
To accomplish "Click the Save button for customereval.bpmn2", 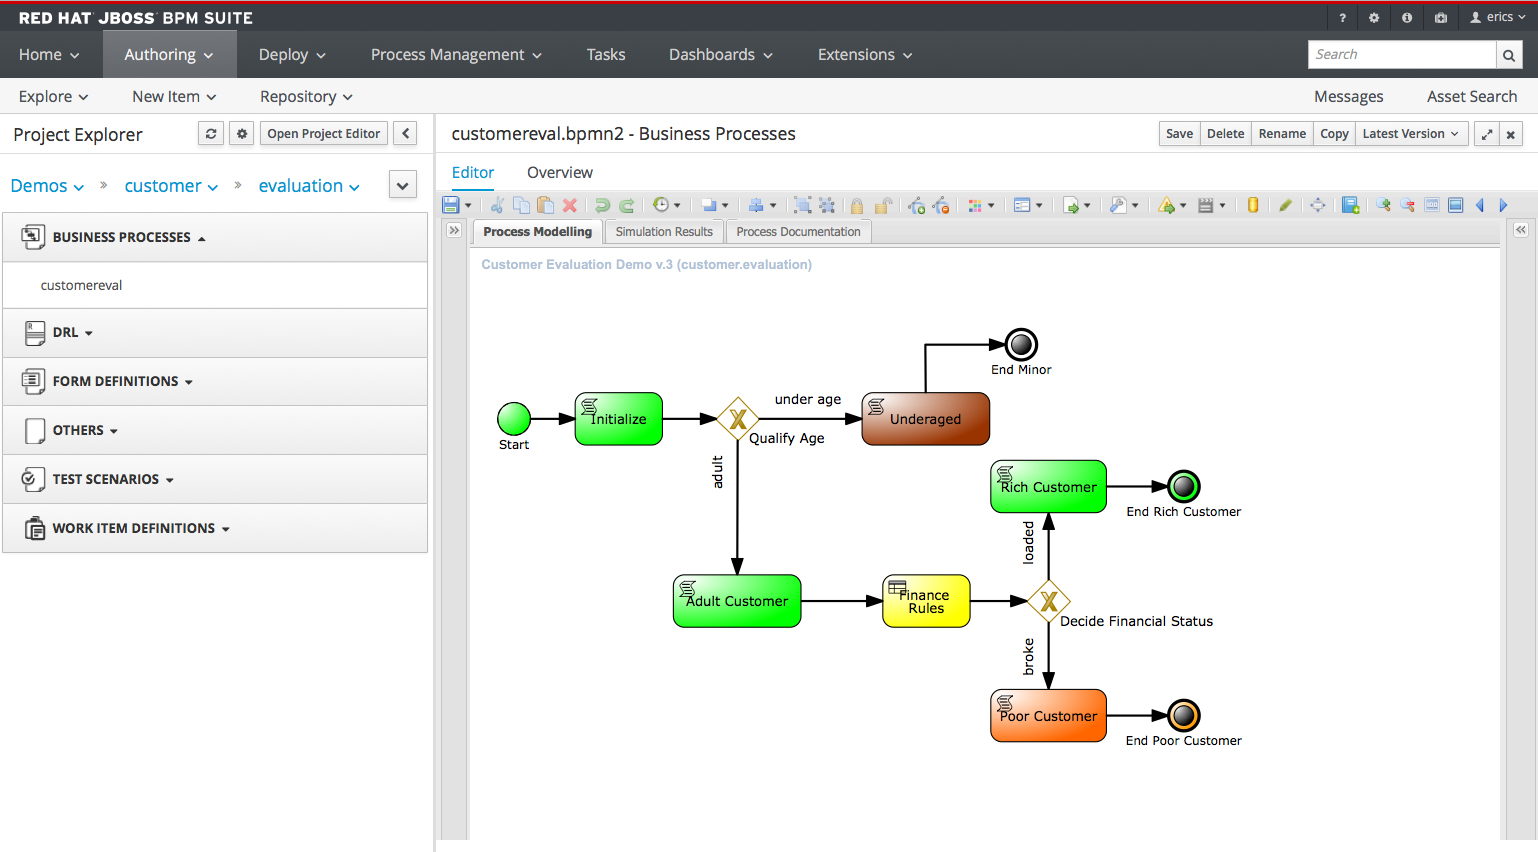I will click(1179, 133).
